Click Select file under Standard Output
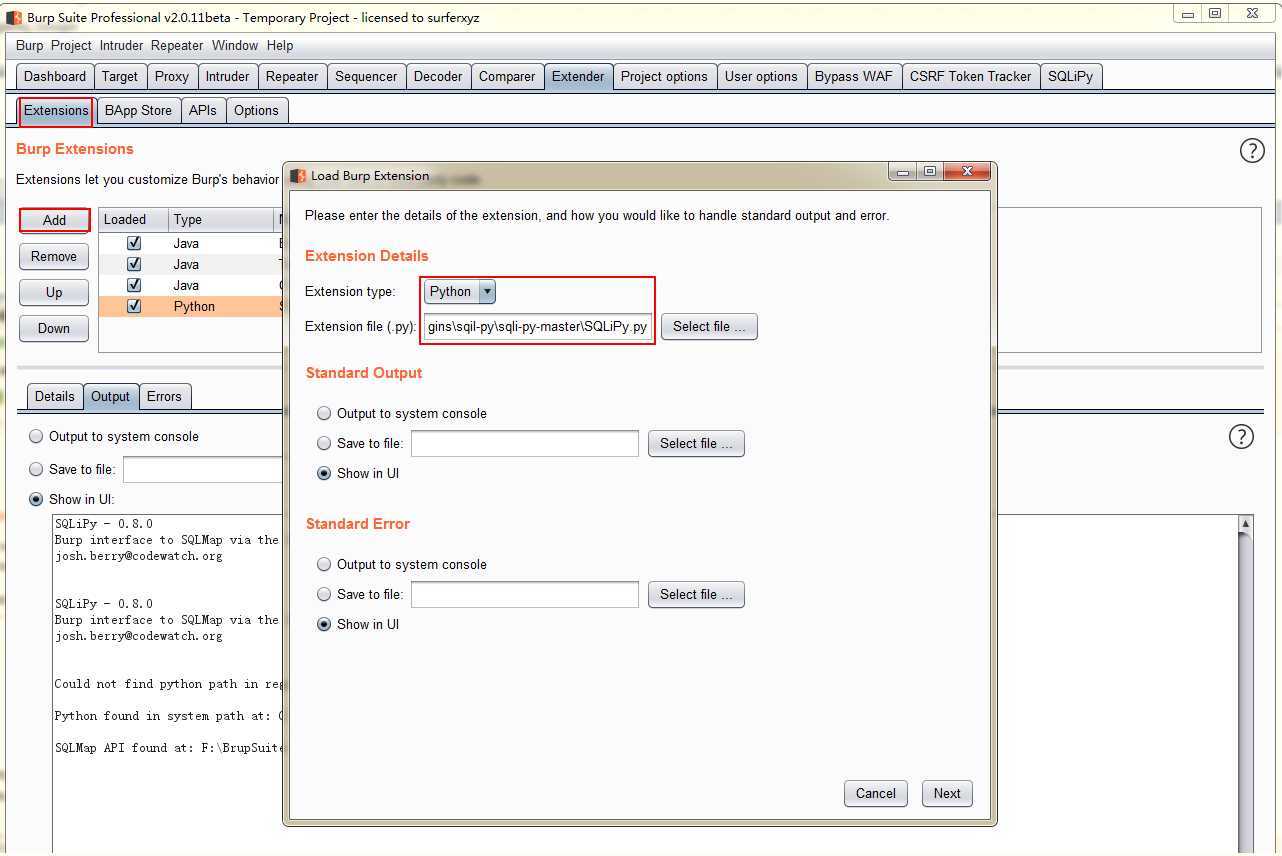This screenshot has width=1282, height=856. [x=696, y=443]
